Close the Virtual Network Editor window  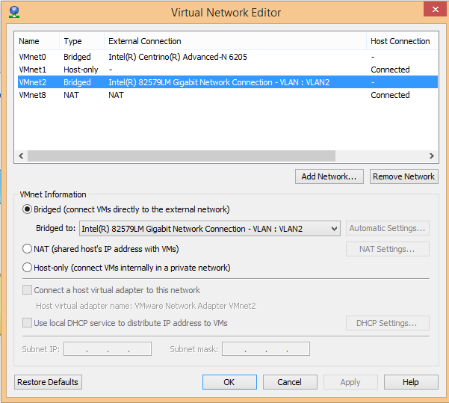435,9
